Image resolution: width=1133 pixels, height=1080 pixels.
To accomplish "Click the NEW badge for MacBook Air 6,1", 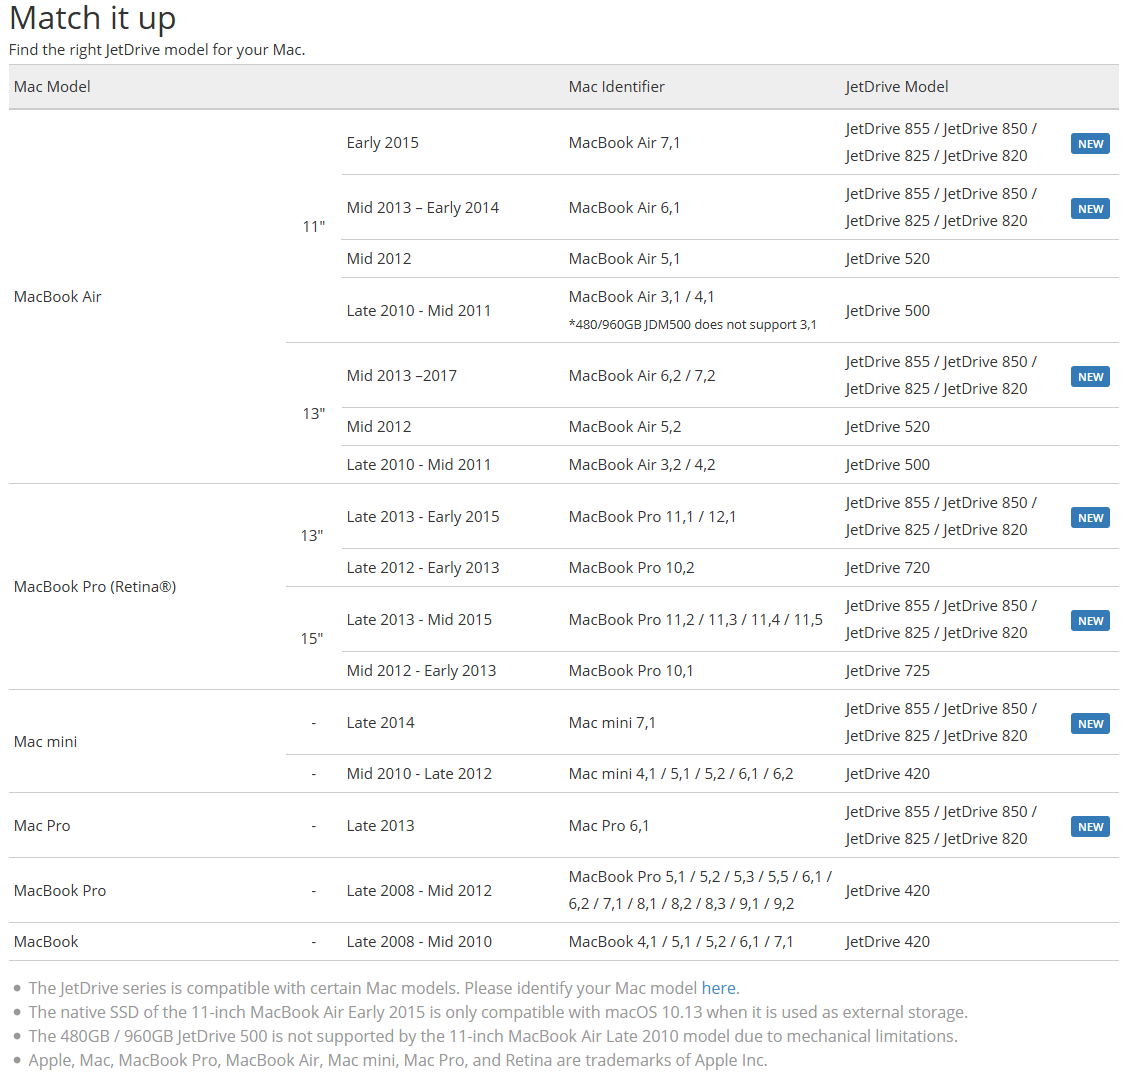I will coord(1090,209).
